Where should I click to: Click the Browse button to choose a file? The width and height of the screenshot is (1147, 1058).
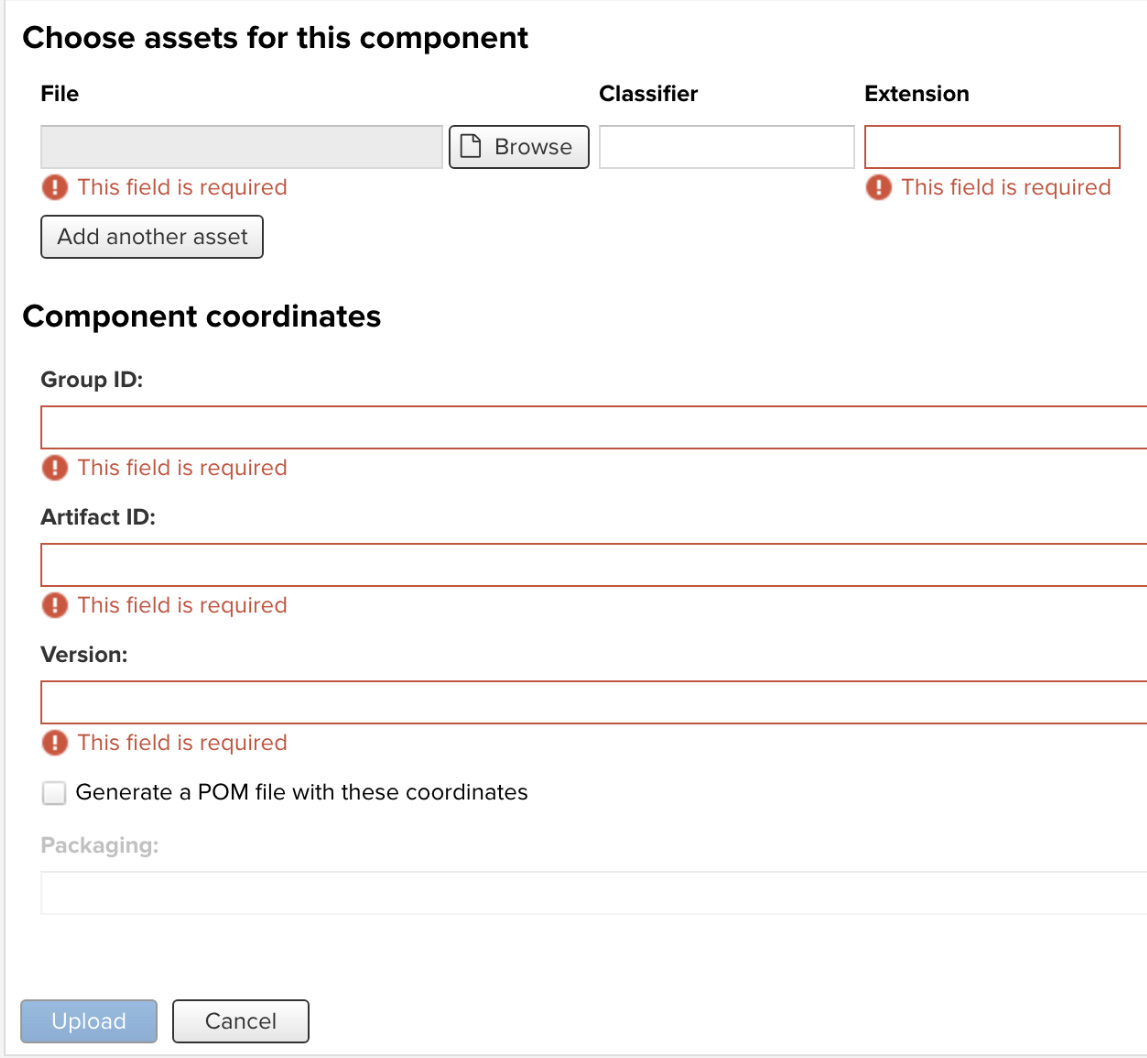coord(518,146)
